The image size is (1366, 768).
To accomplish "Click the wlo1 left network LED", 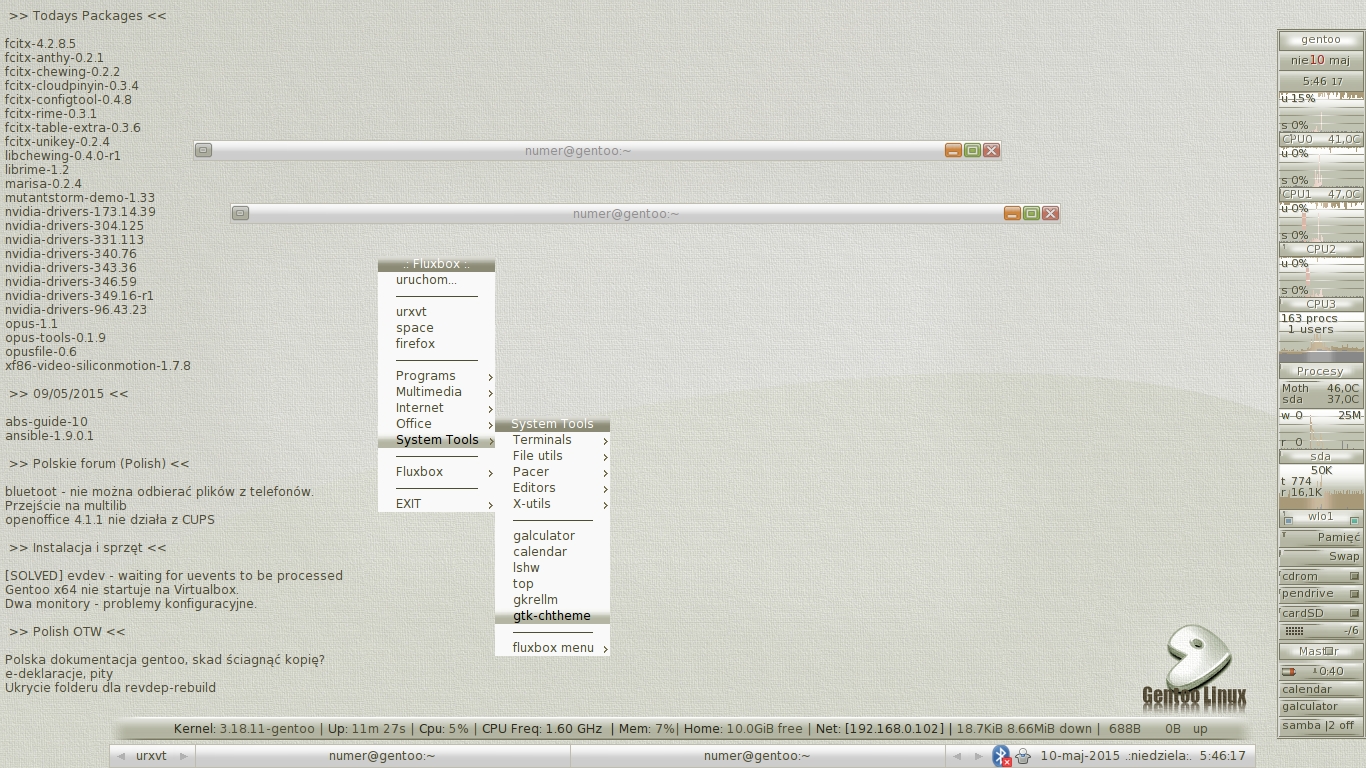I will tap(1289, 519).
